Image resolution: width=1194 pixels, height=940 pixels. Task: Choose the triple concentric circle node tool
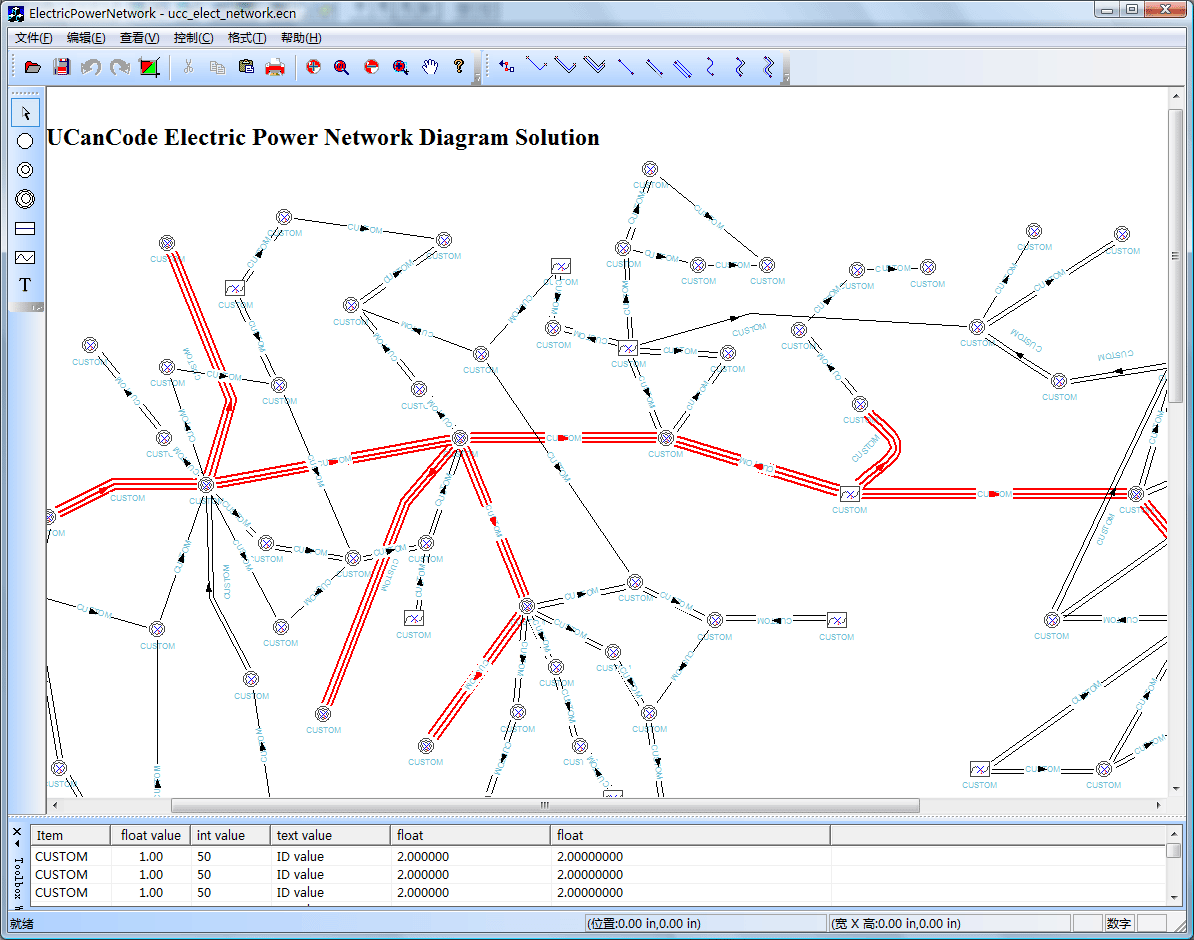coord(26,199)
